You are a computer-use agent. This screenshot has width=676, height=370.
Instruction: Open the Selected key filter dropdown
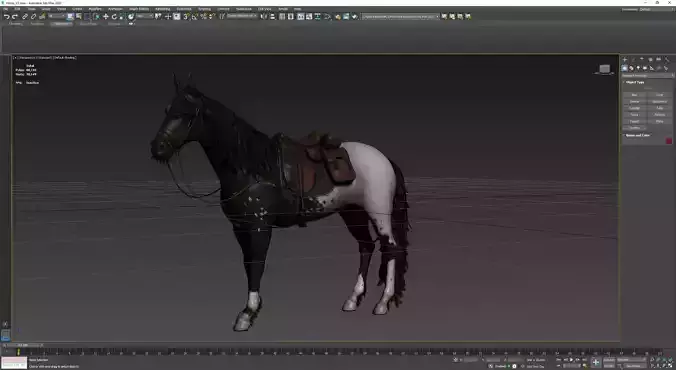(x=632, y=360)
